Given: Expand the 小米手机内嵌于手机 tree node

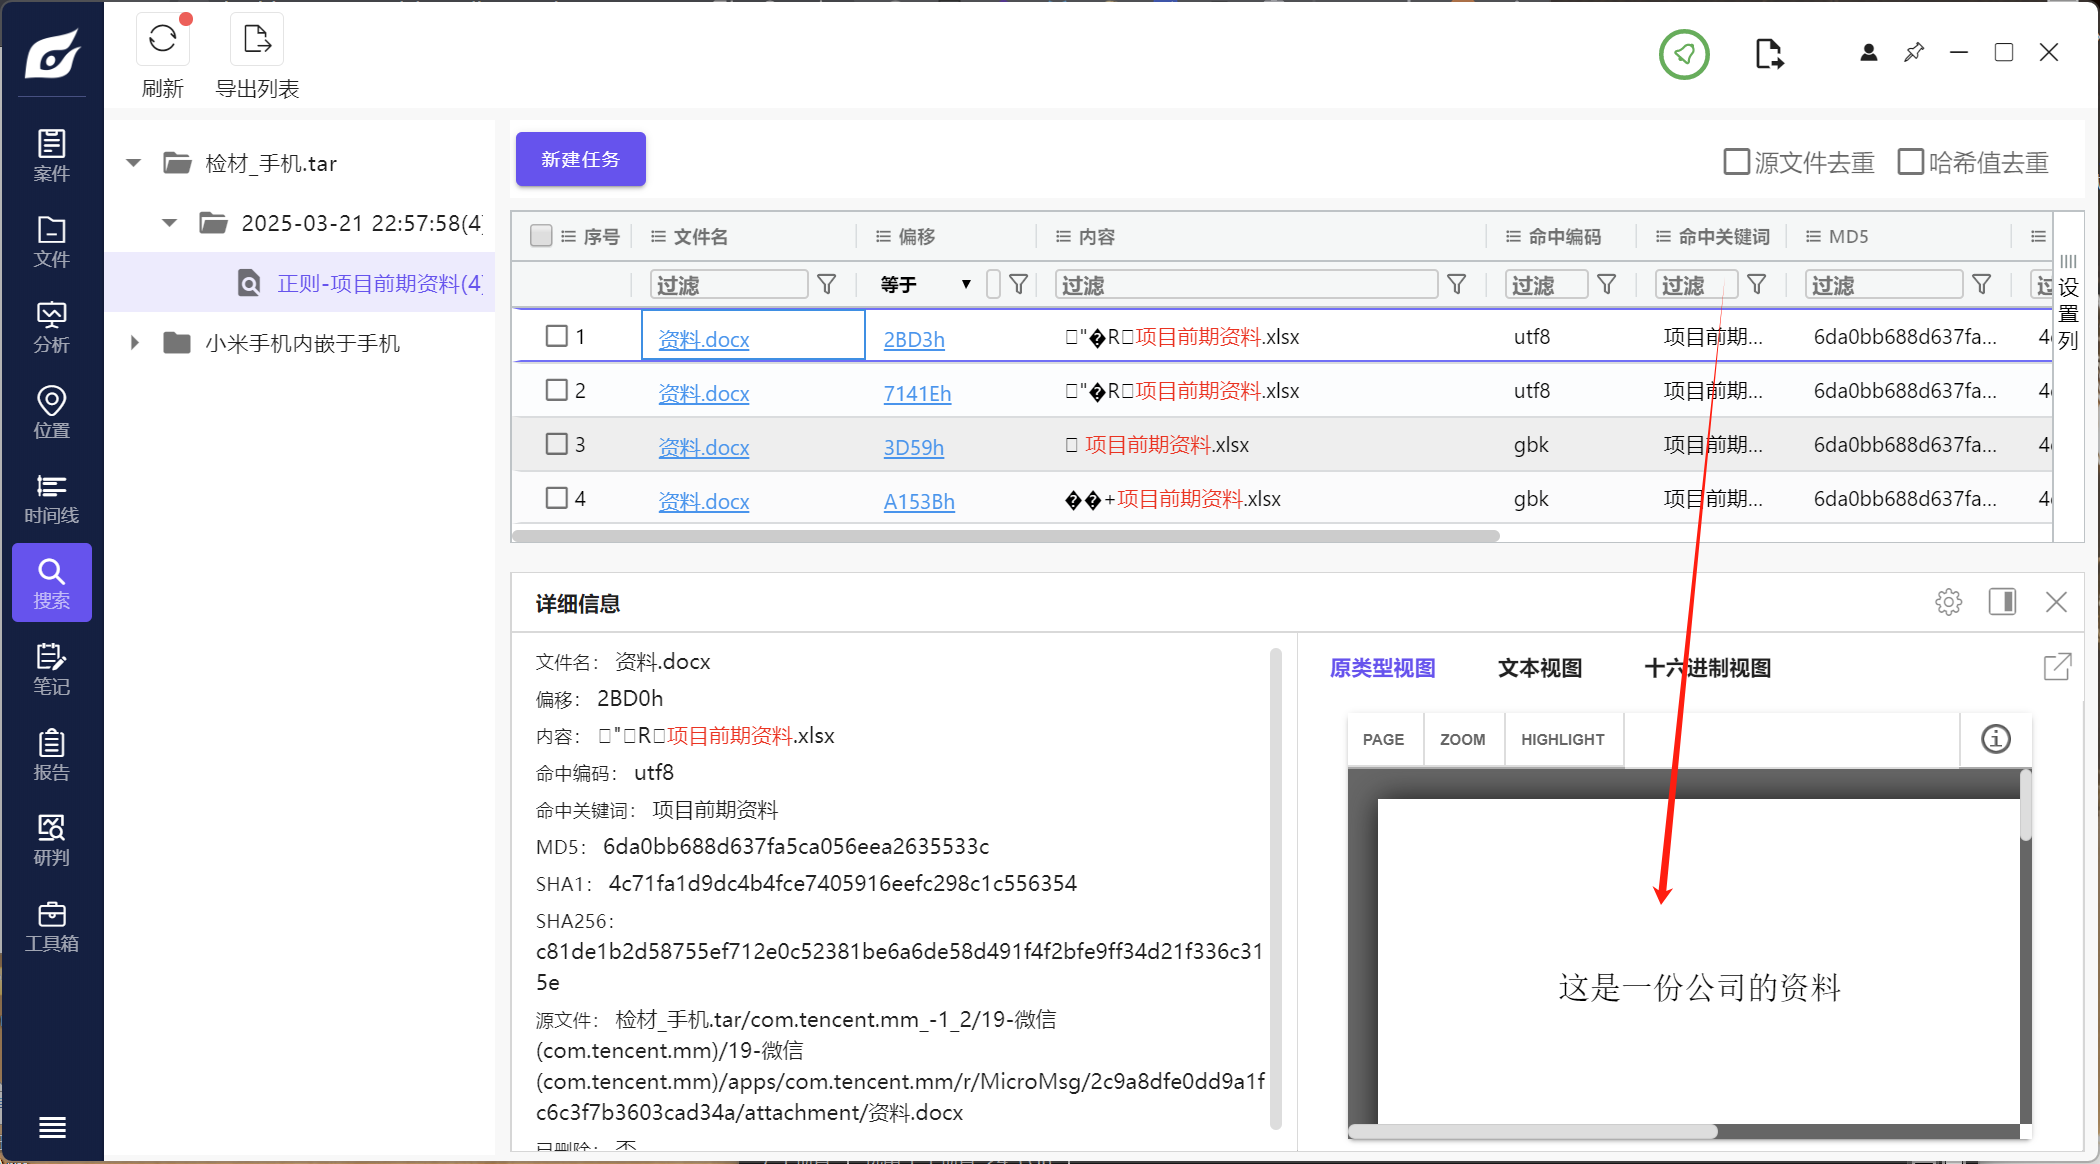Looking at the screenshot, I should pyautogui.click(x=135, y=343).
